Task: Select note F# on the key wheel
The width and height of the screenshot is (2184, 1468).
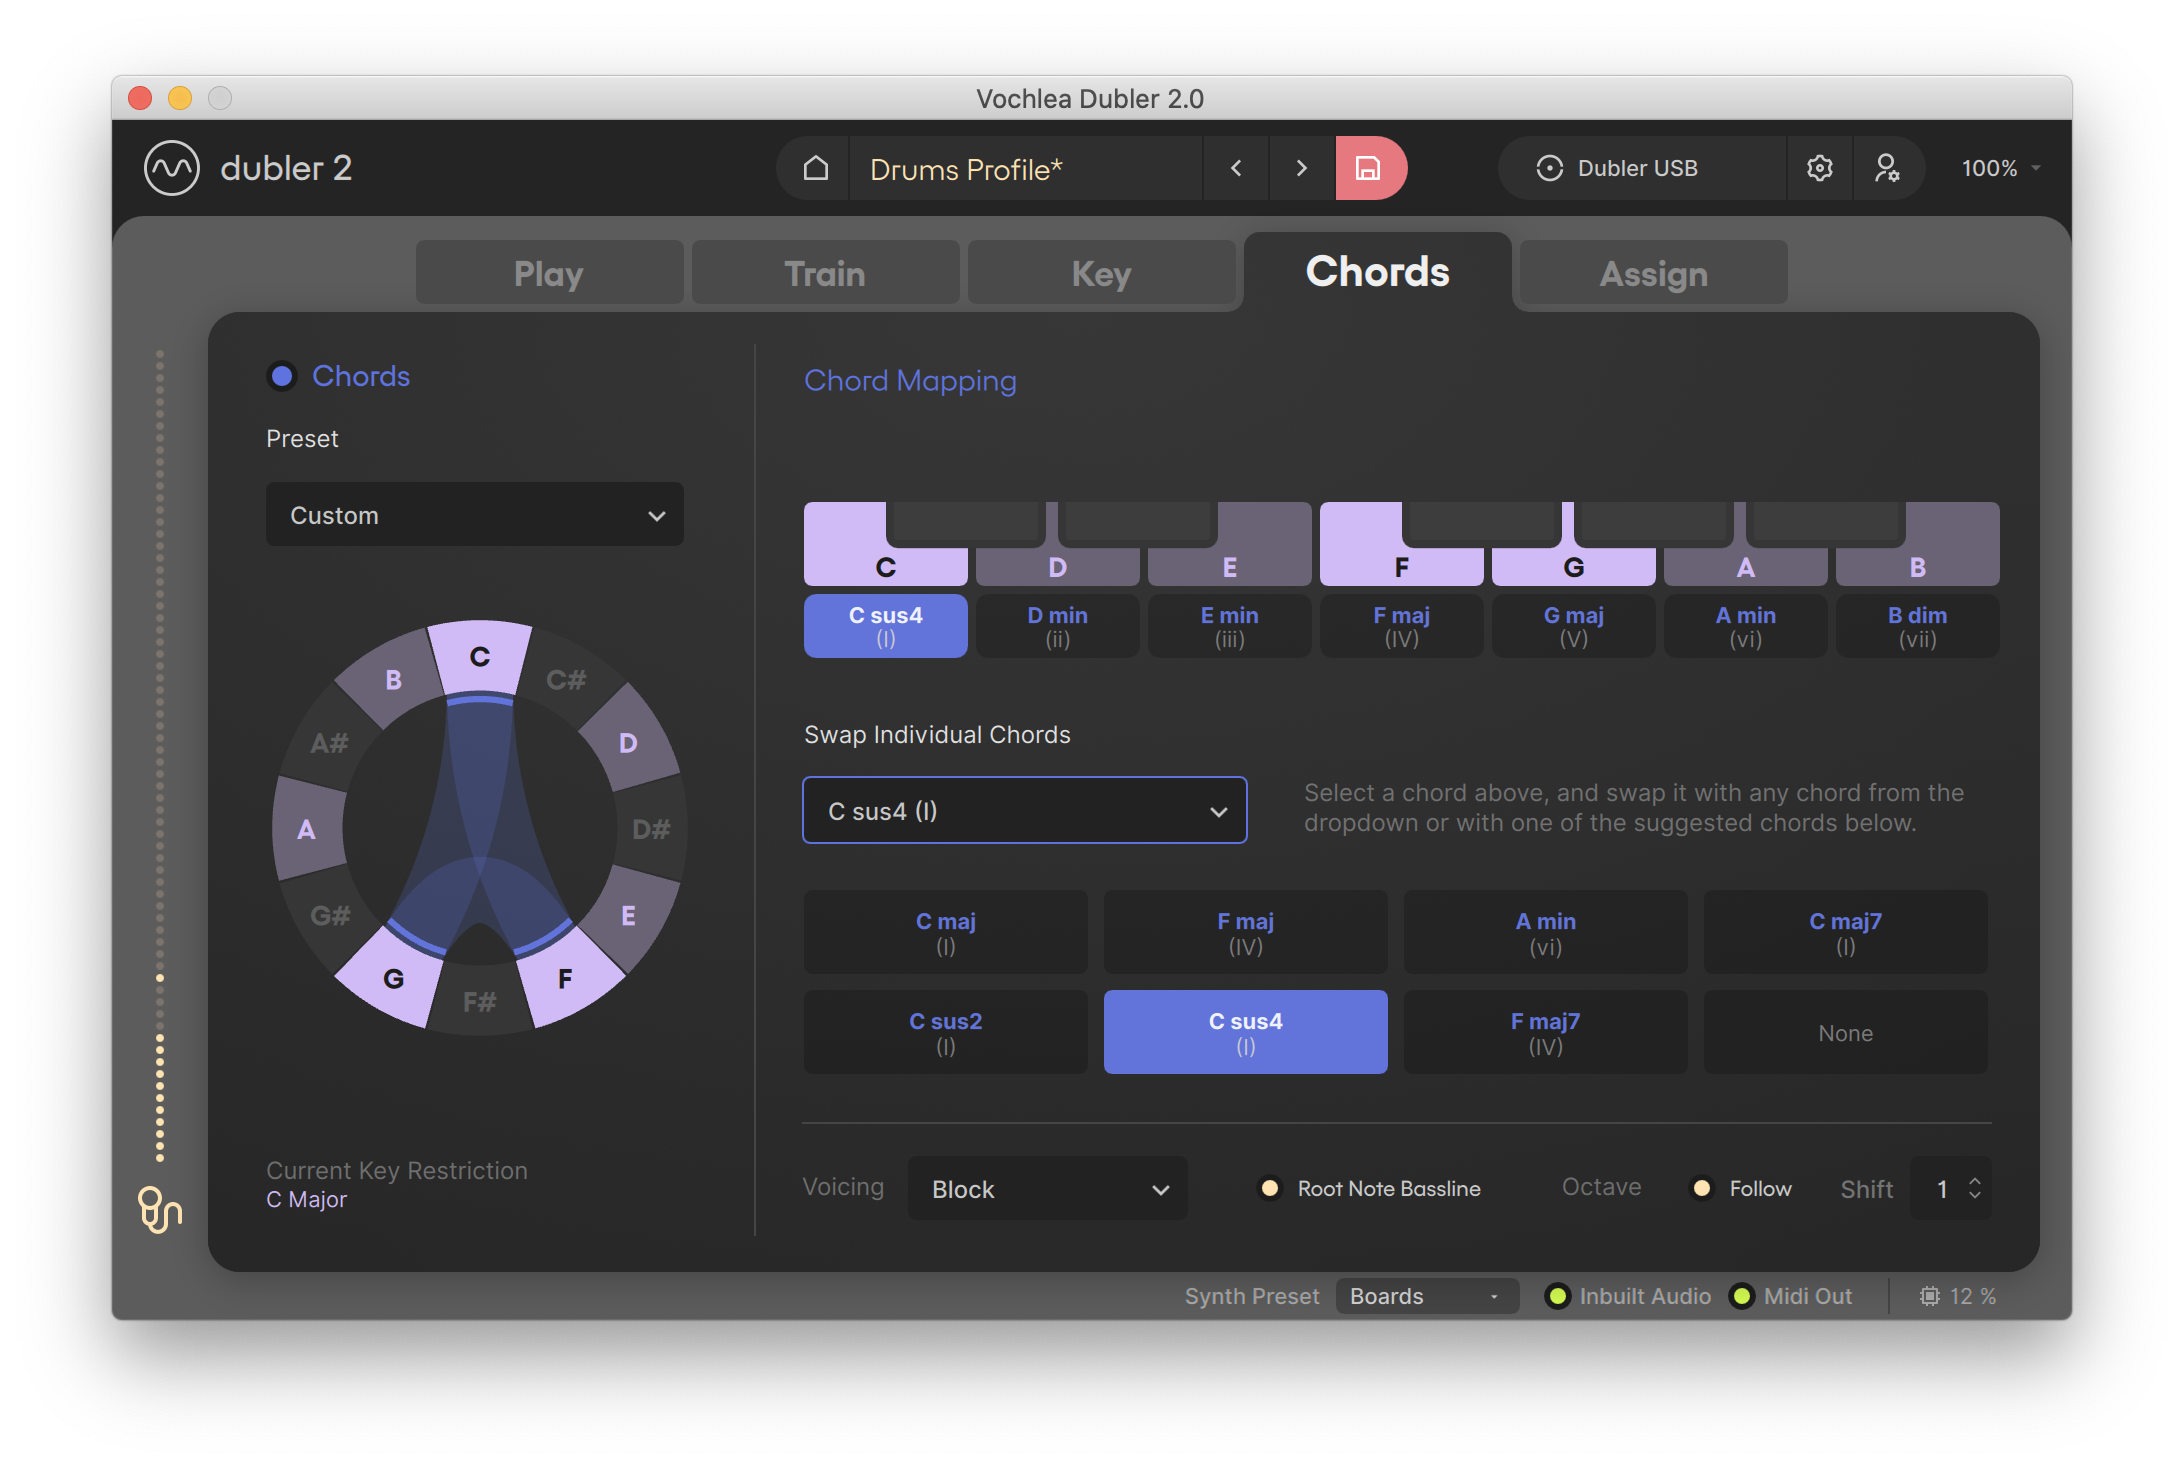Action: coord(480,1001)
